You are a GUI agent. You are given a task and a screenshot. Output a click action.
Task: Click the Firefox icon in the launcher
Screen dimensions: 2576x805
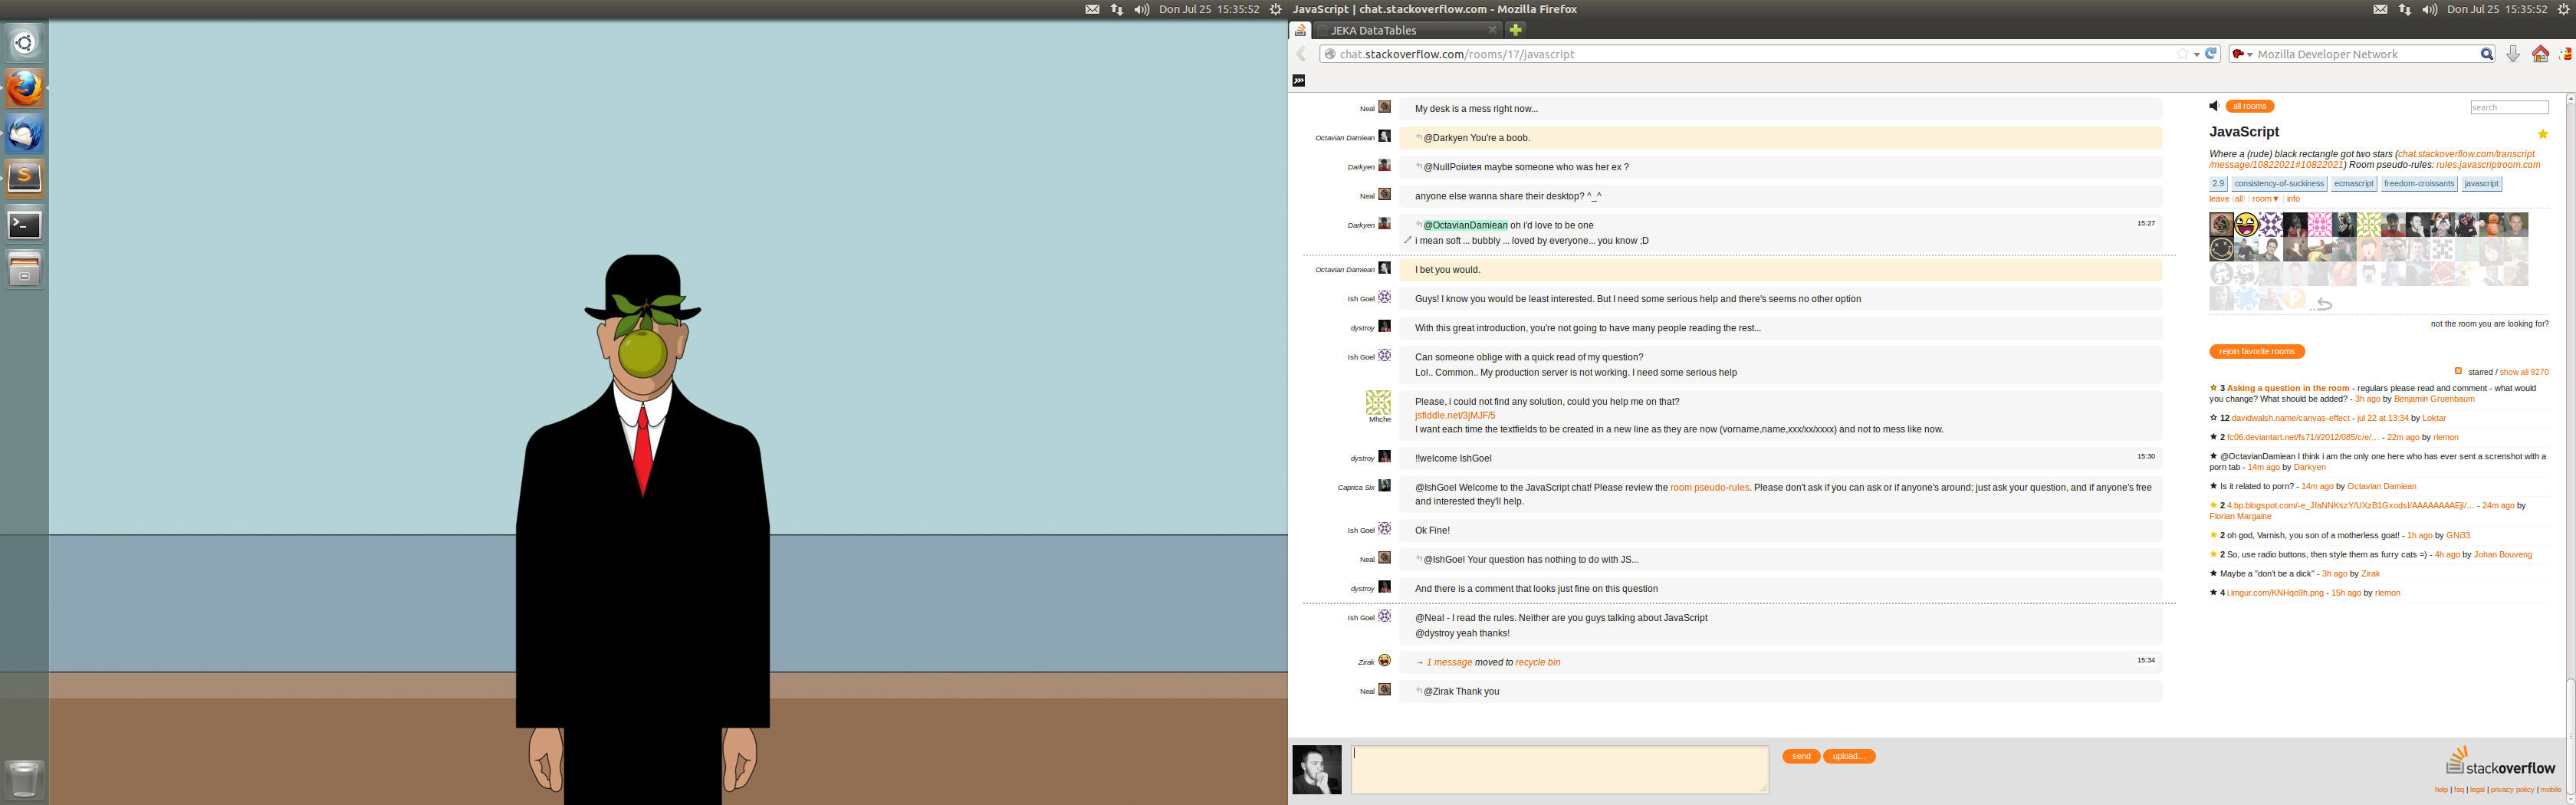click(x=24, y=88)
